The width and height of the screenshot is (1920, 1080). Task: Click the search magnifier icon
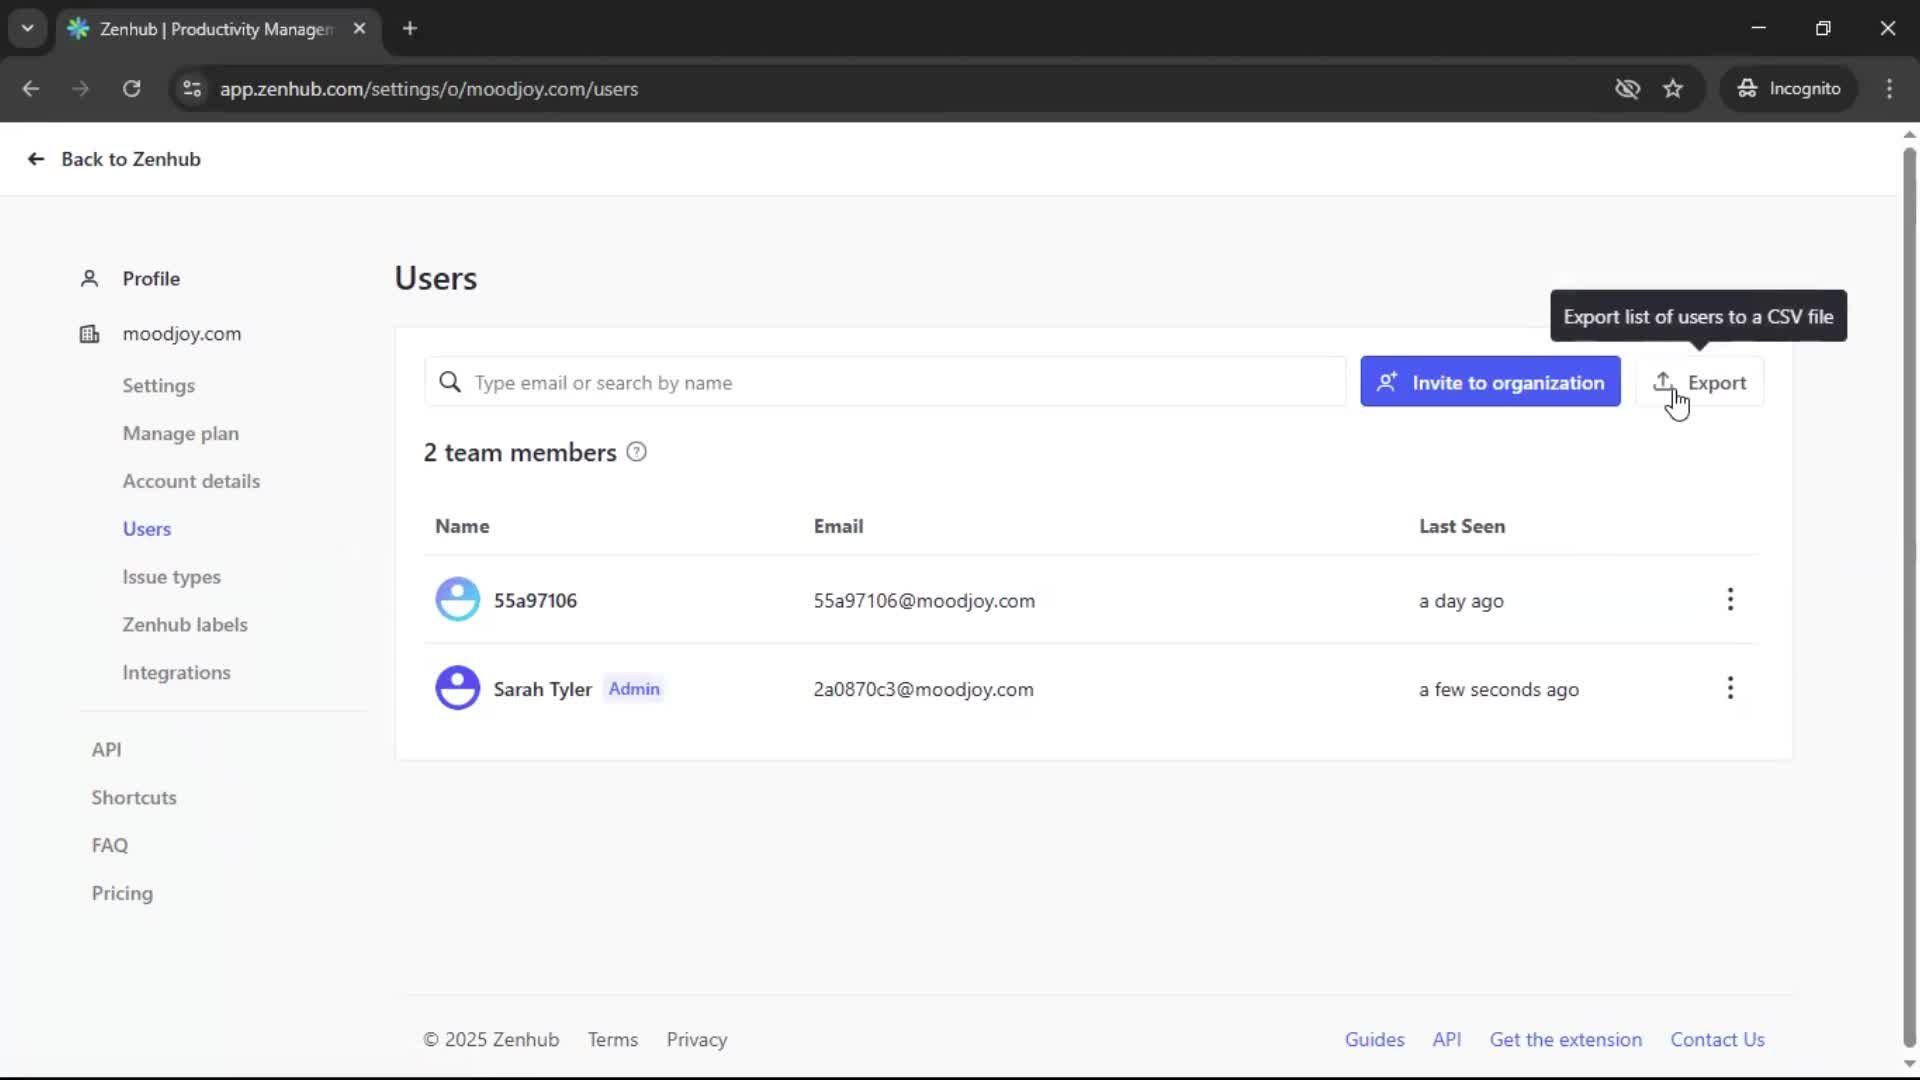450,382
